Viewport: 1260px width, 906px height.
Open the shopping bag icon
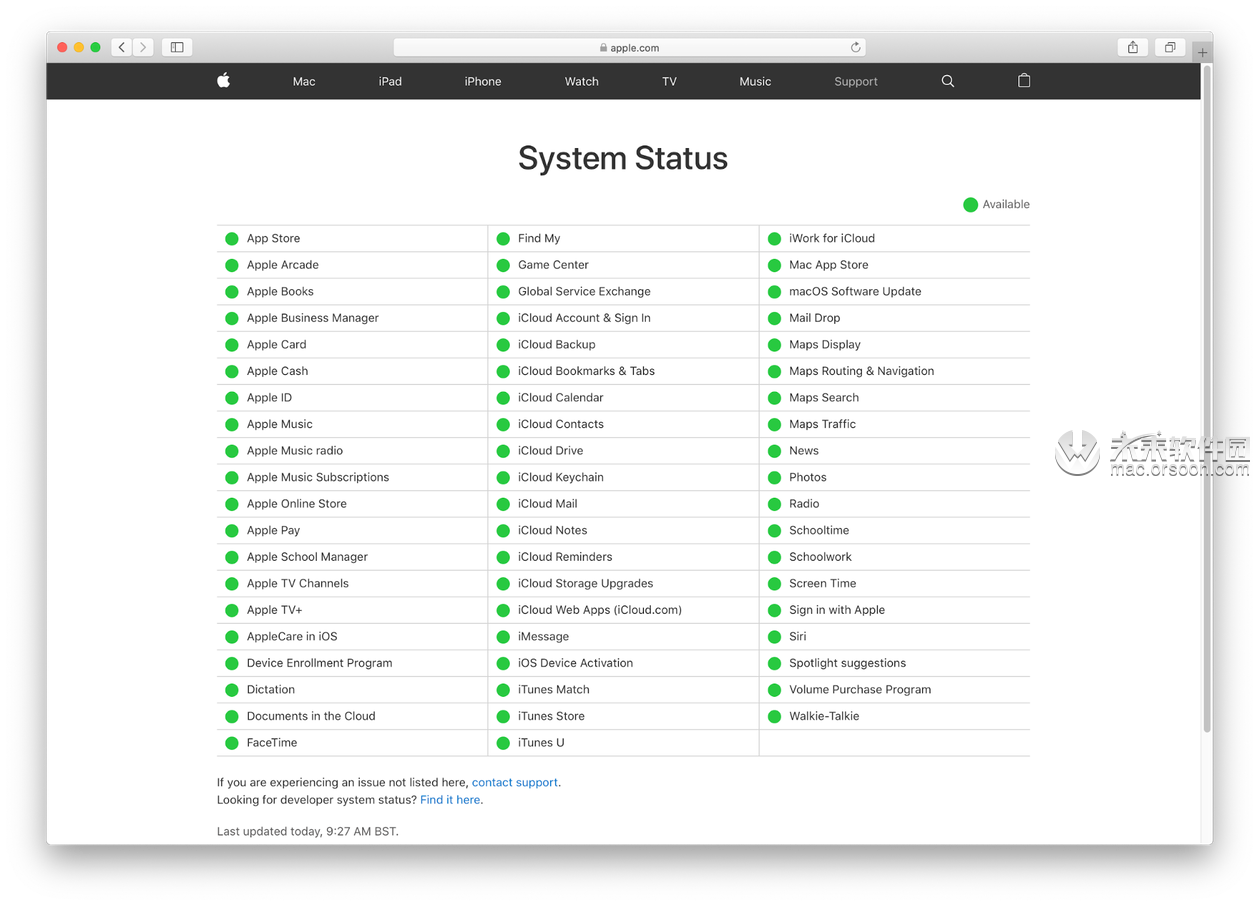tap(1024, 81)
